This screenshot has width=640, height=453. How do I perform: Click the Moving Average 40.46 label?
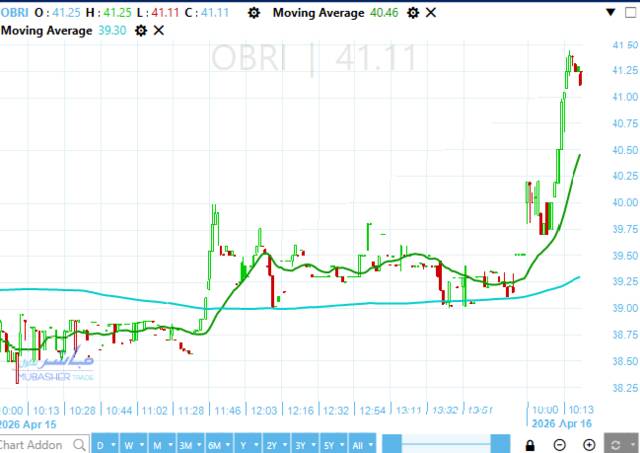[319, 13]
